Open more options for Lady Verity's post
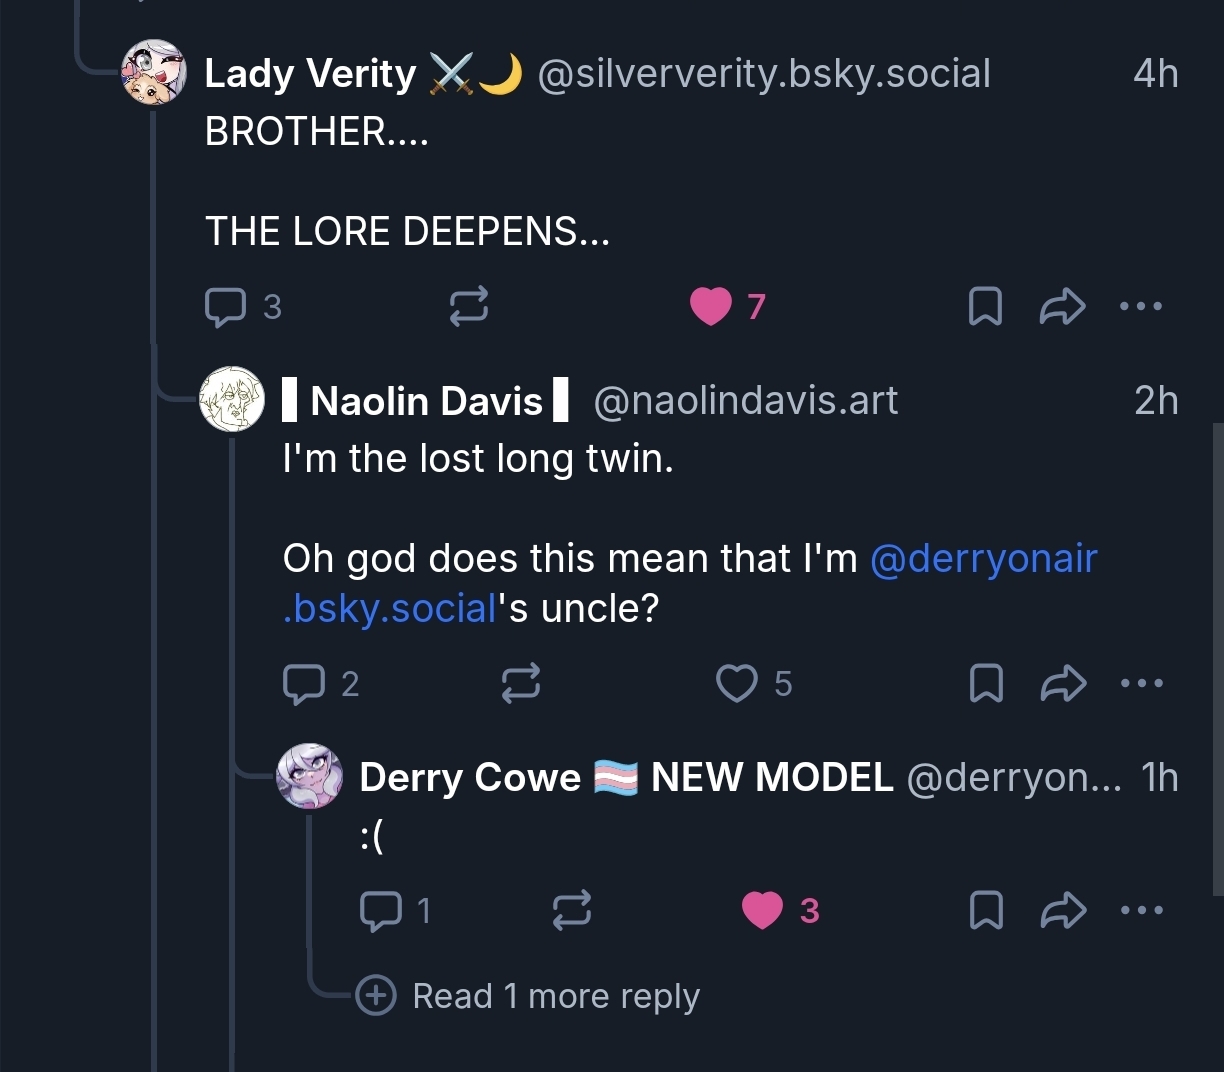1224x1072 pixels. (1141, 306)
